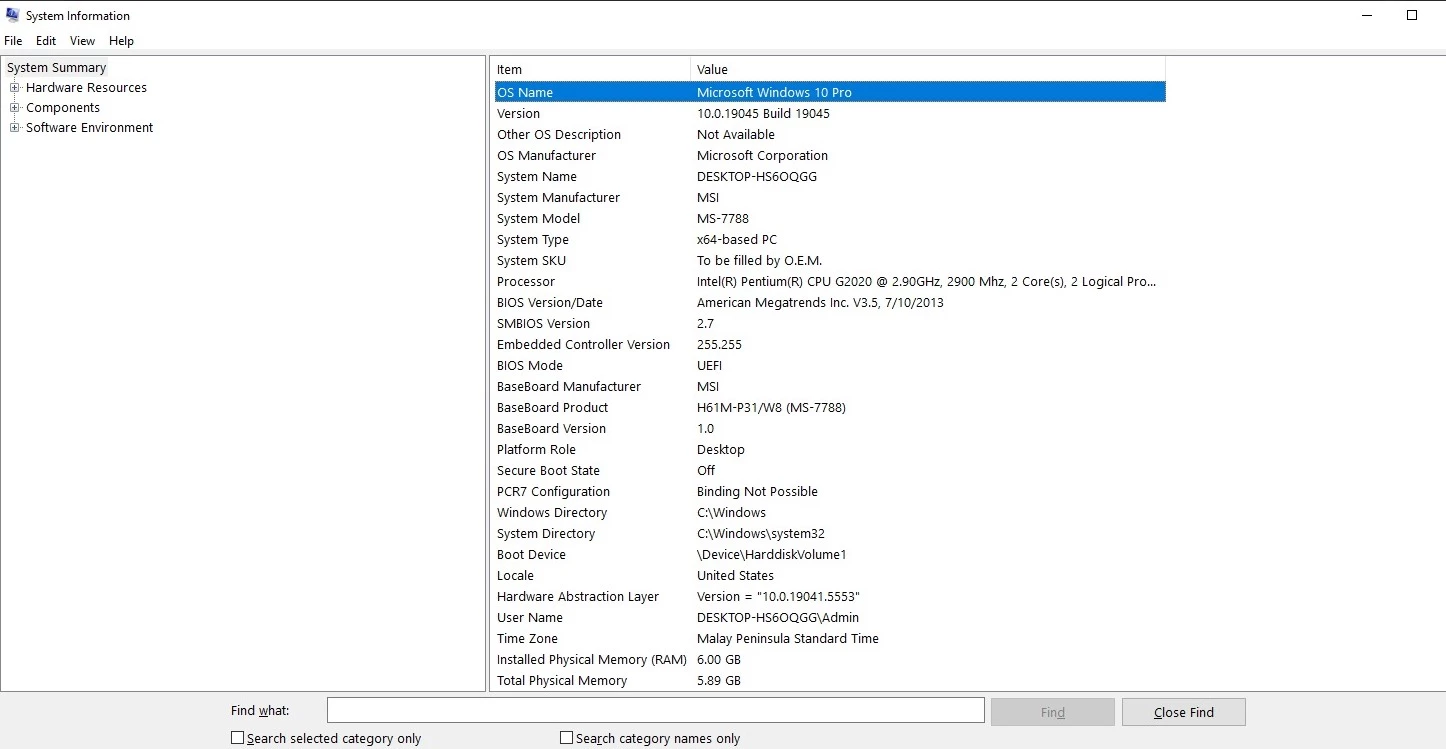Viewport: 1446px width, 749px height.
Task: Select the BaseBoard Product row
Action: click(x=829, y=407)
